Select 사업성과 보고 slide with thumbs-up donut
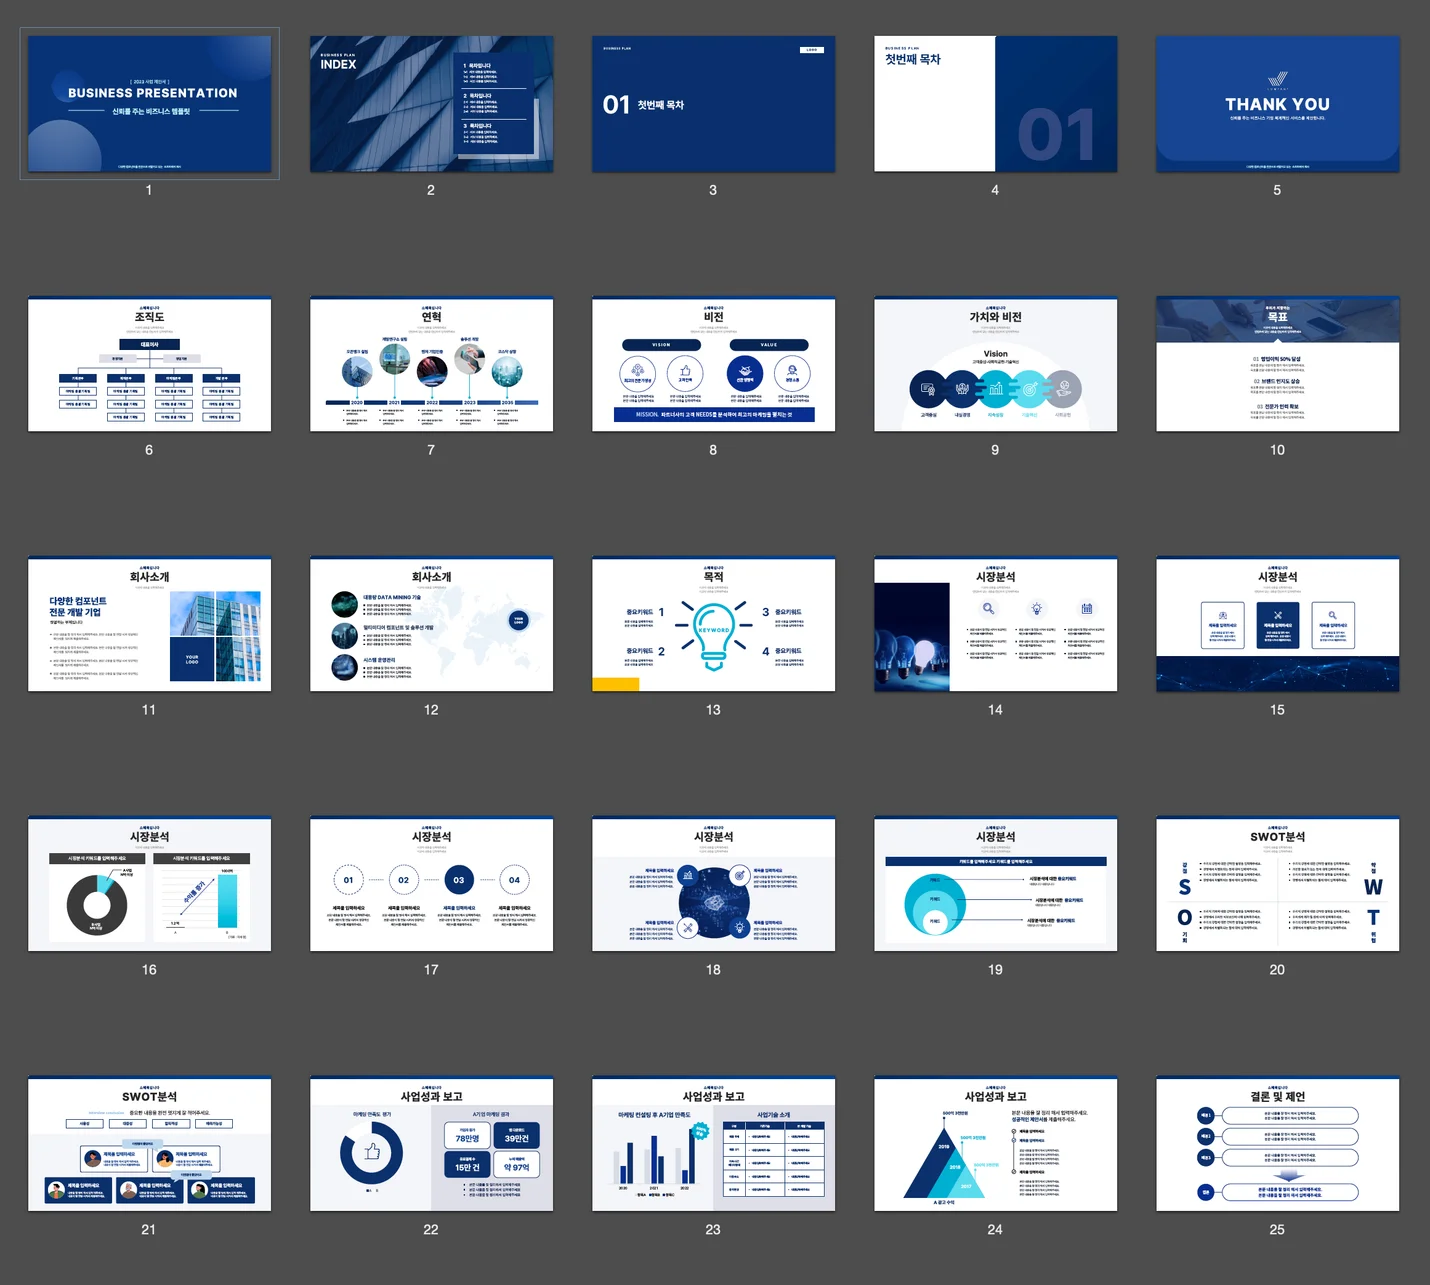Screen dimensions: 1430x1285 tap(431, 1144)
